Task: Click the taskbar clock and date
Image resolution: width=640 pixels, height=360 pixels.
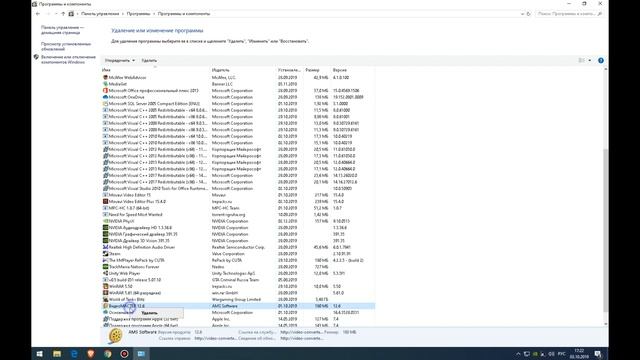Action: point(579,353)
